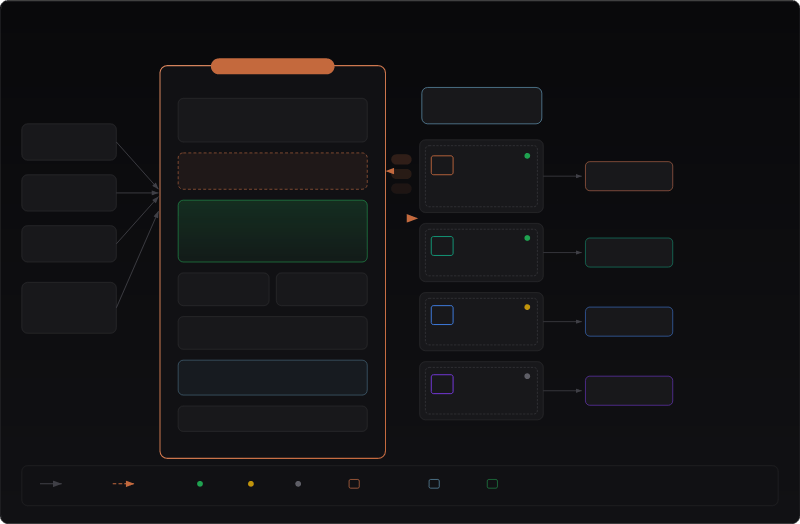Viewport: 800px width, 524px height.
Task: Click the orange-outlined square icon in its card
Action: point(442,165)
